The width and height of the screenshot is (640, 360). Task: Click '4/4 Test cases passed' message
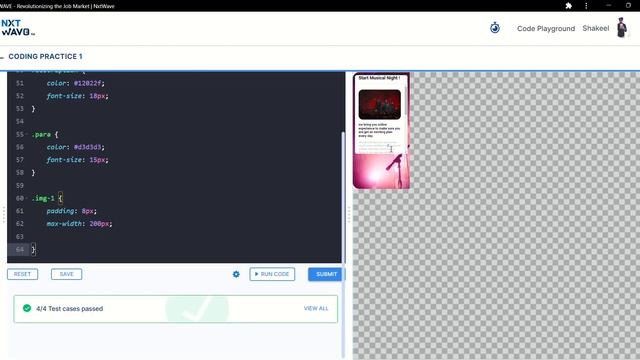(x=69, y=309)
